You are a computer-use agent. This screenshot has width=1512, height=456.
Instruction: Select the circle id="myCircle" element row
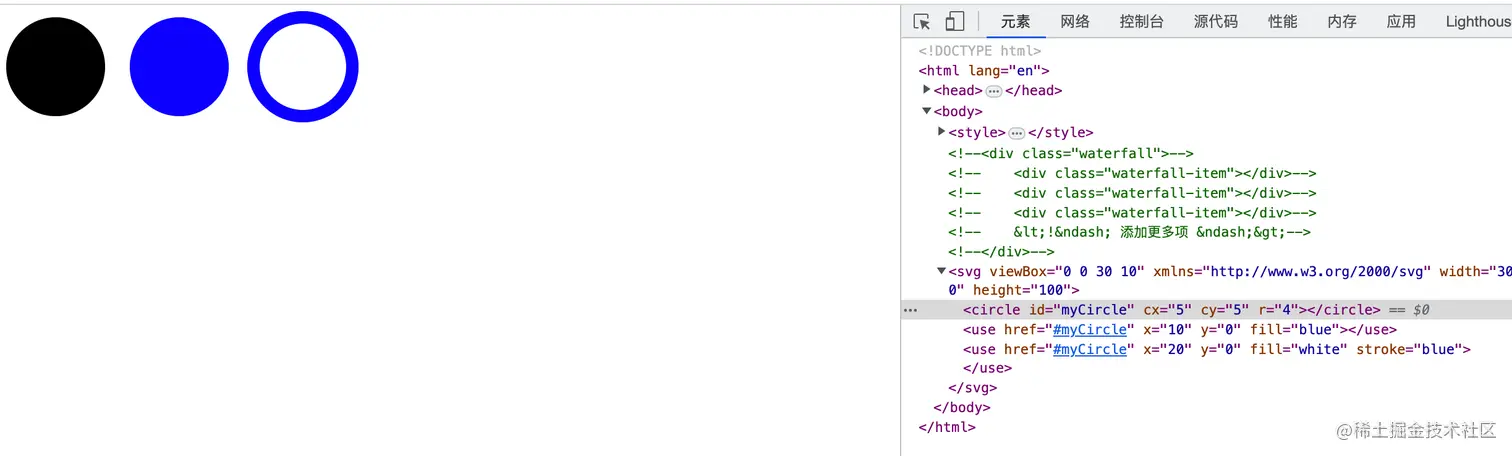coord(1206,310)
